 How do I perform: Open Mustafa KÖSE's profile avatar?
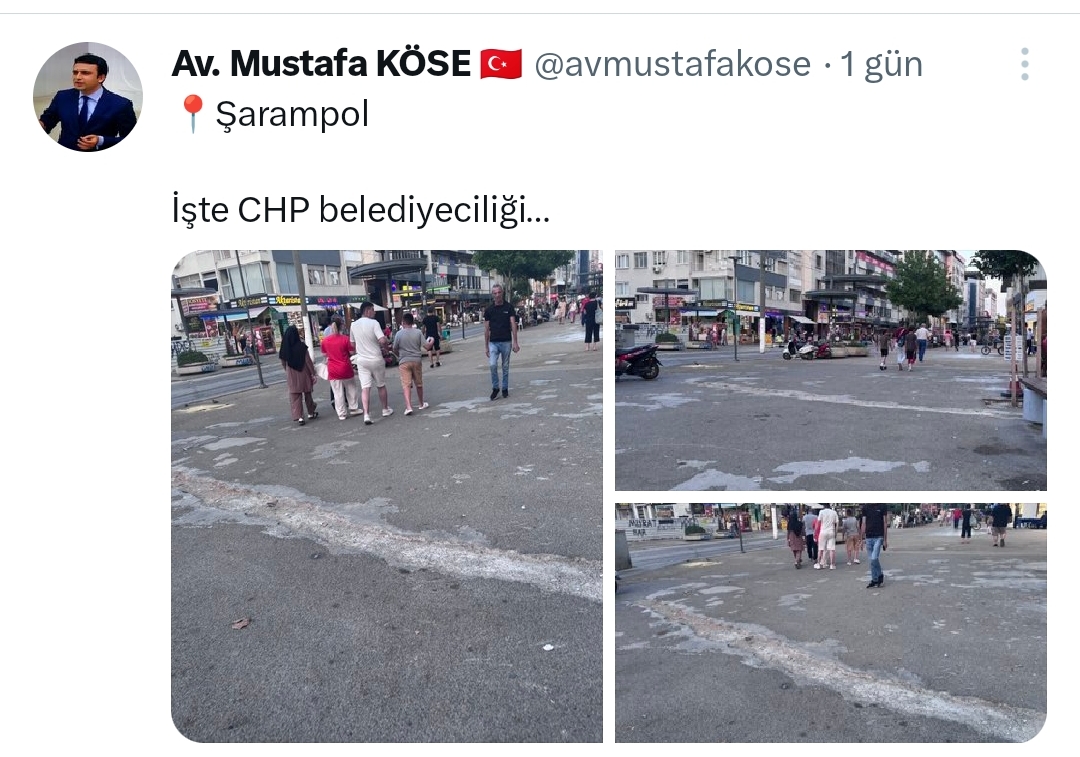(x=87, y=96)
